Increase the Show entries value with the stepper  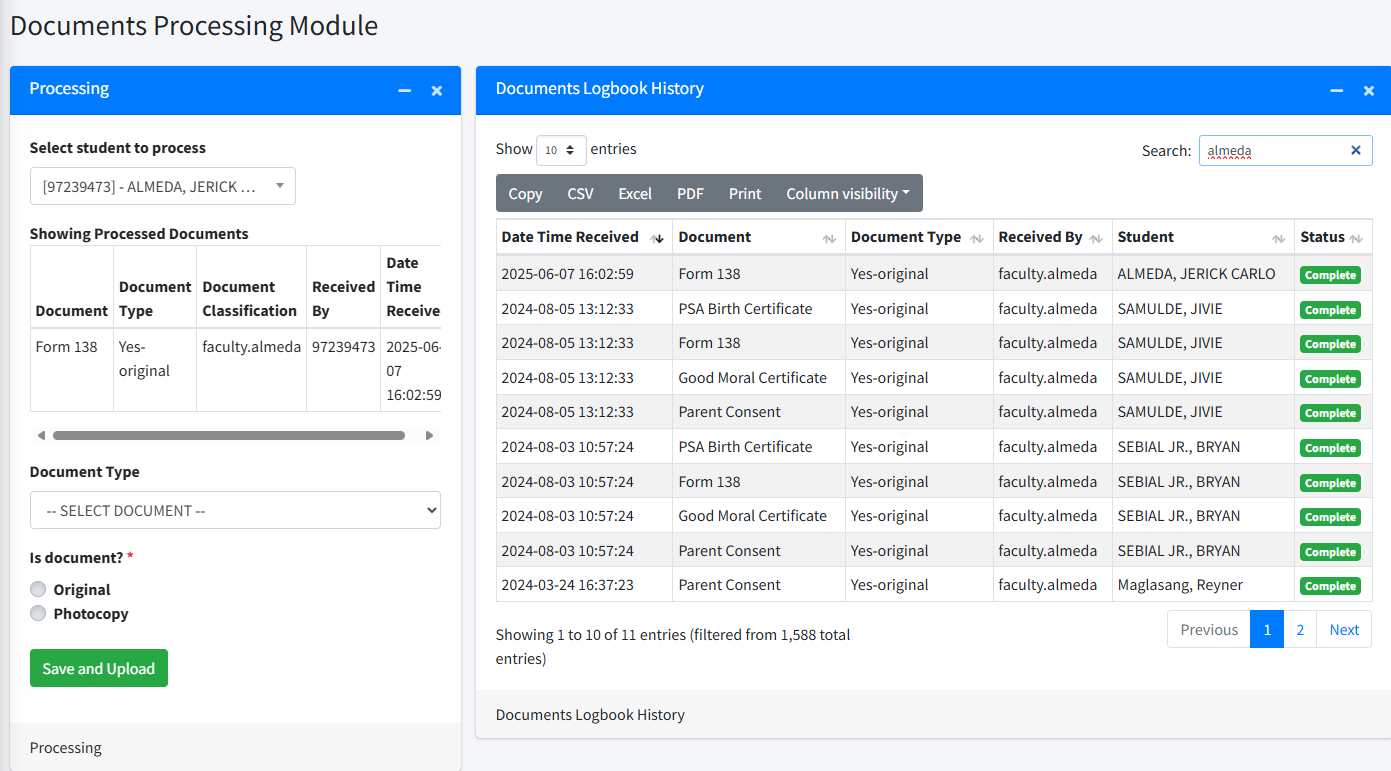click(572, 144)
